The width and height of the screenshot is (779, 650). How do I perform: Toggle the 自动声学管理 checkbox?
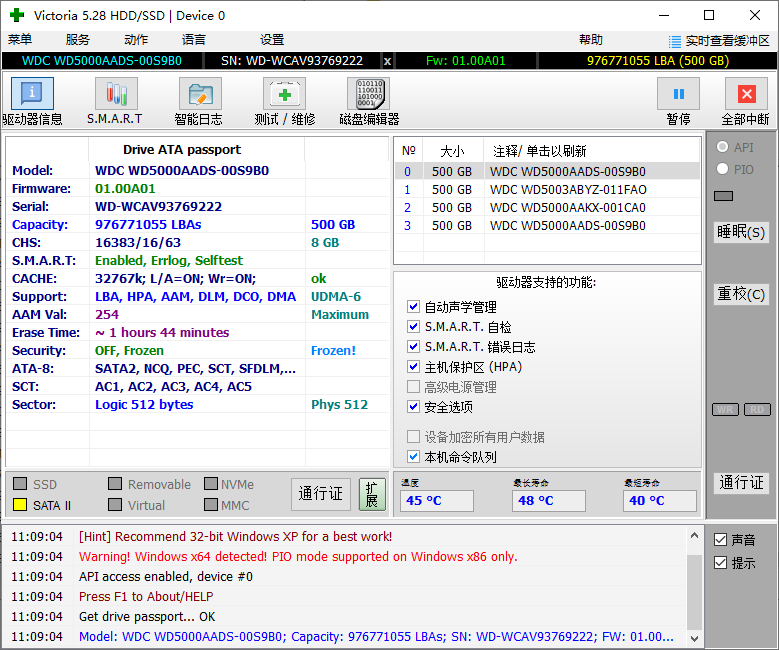pos(414,307)
